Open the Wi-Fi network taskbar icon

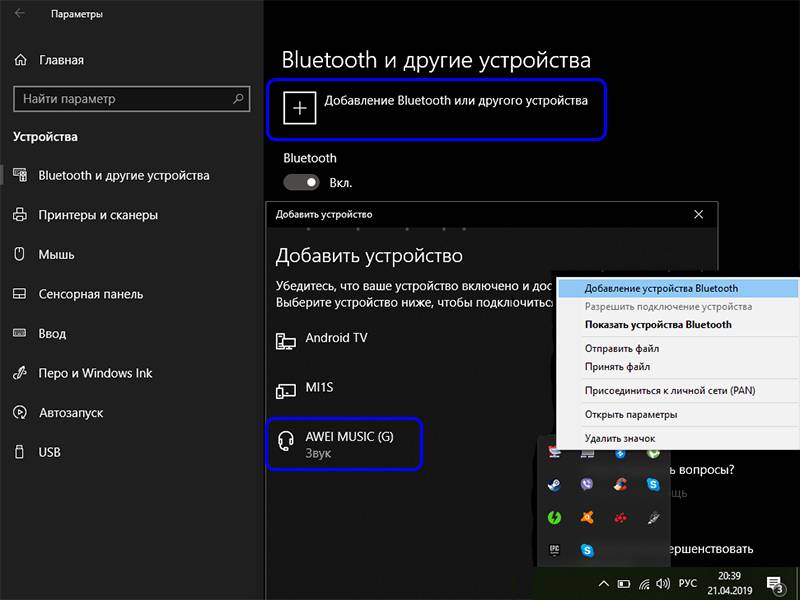coord(644,584)
